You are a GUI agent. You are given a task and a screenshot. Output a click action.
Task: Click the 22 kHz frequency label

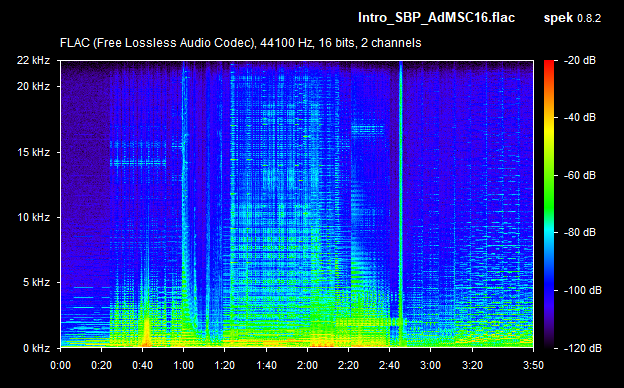pos(33,60)
